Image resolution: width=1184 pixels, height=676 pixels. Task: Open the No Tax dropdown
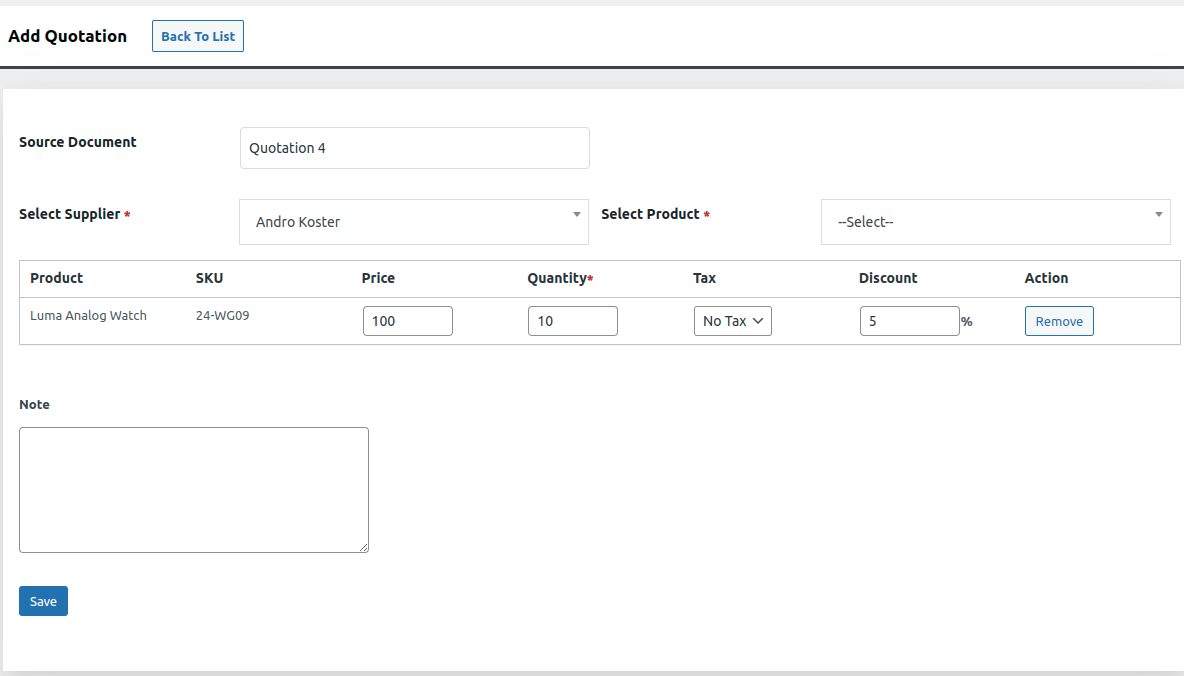coord(732,321)
